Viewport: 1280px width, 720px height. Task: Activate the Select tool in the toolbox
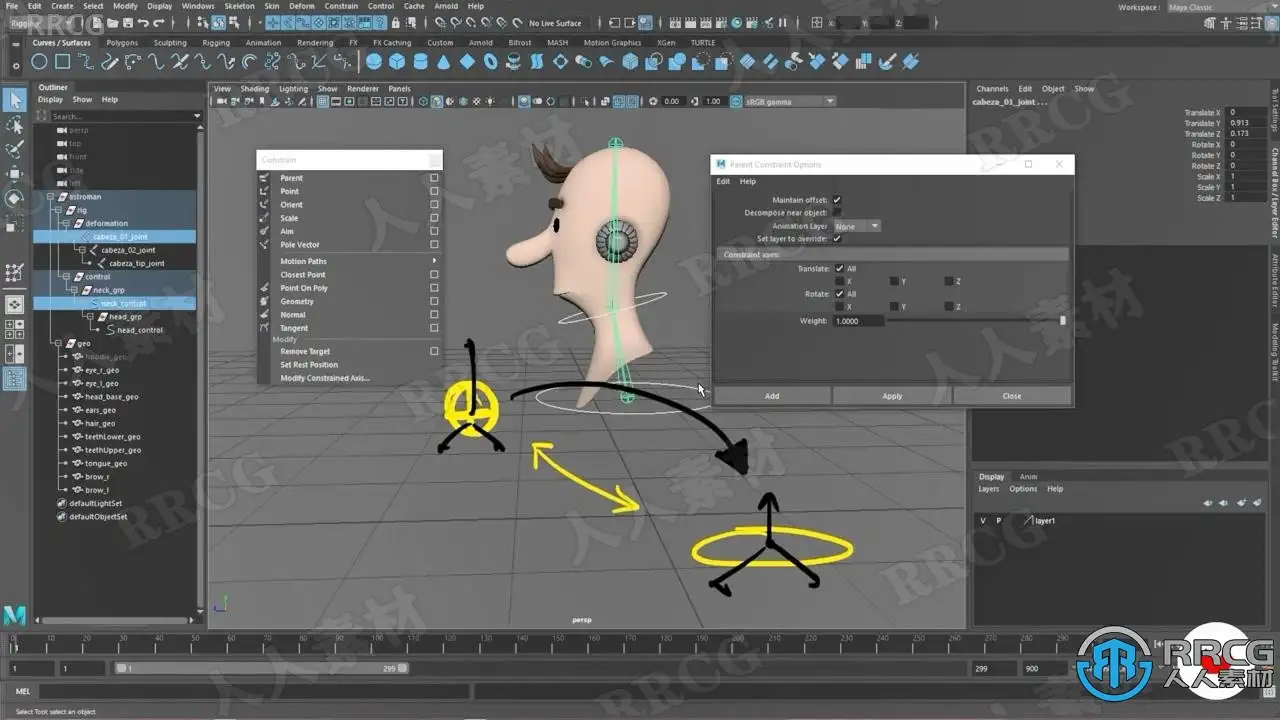[14, 100]
